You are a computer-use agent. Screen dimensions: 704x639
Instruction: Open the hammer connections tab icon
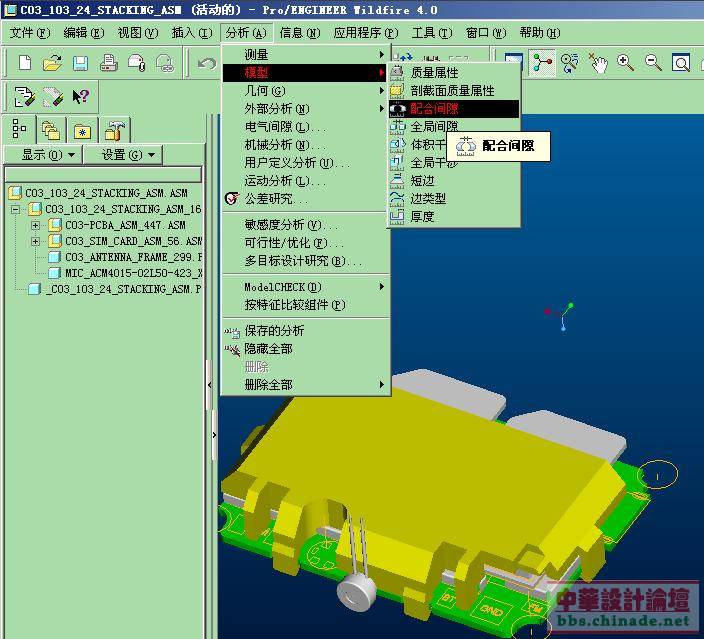[x=114, y=130]
